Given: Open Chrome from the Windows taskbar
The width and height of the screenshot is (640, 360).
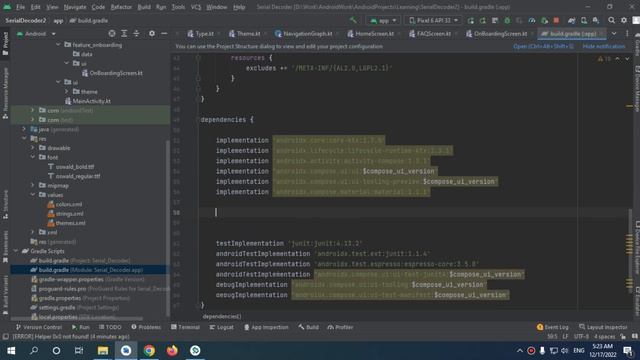Looking at the screenshot, I should [149, 351].
